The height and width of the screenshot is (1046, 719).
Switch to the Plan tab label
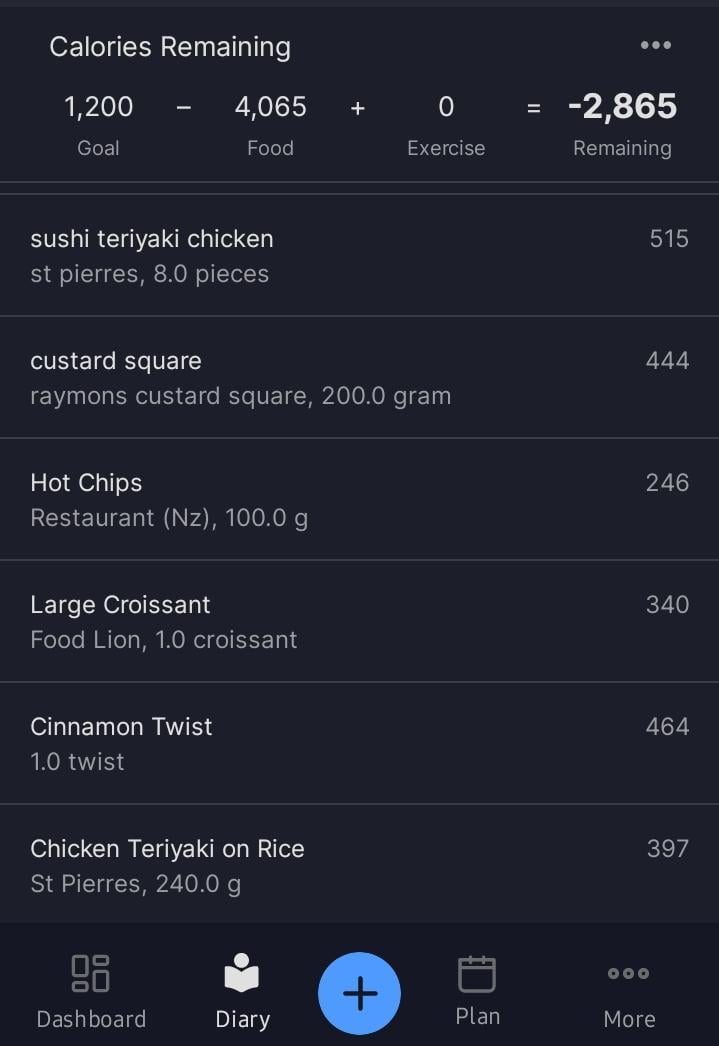pos(478,1017)
